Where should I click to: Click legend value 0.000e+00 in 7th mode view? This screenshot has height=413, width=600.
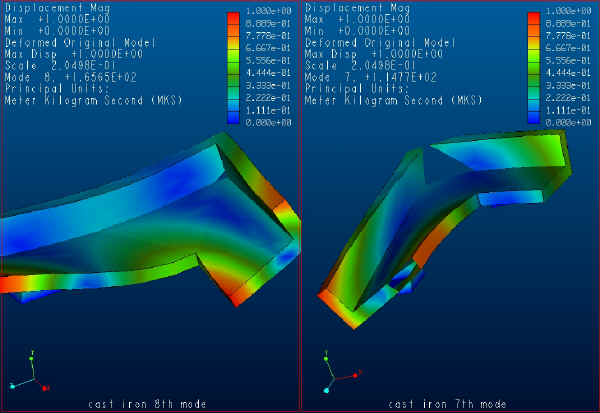coord(568,122)
